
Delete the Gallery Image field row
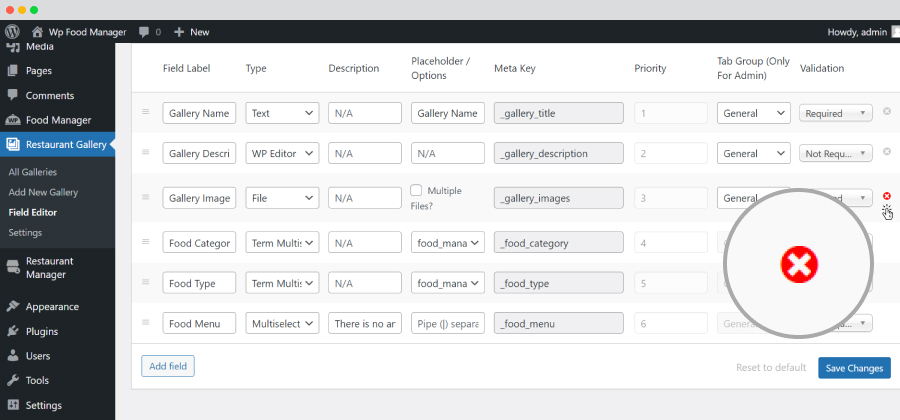(887, 196)
